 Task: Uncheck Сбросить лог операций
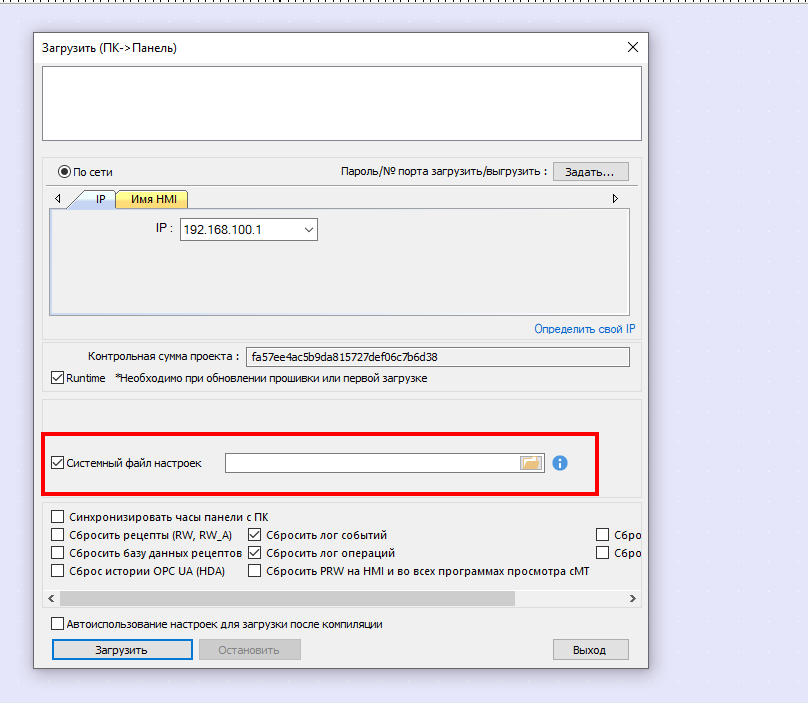click(x=254, y=553)
